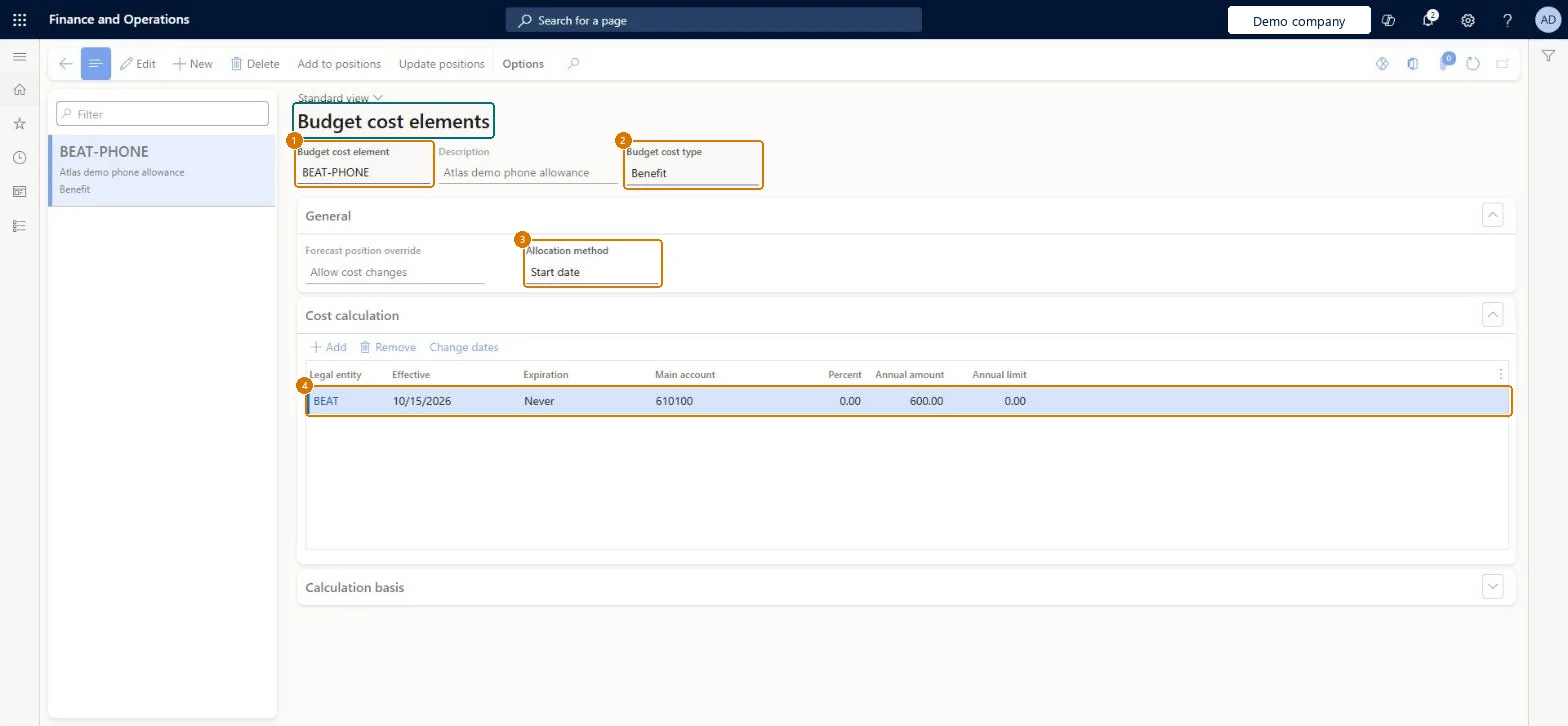
Task: Expand the navigation pane hamburger
Action: pos(19,57)
